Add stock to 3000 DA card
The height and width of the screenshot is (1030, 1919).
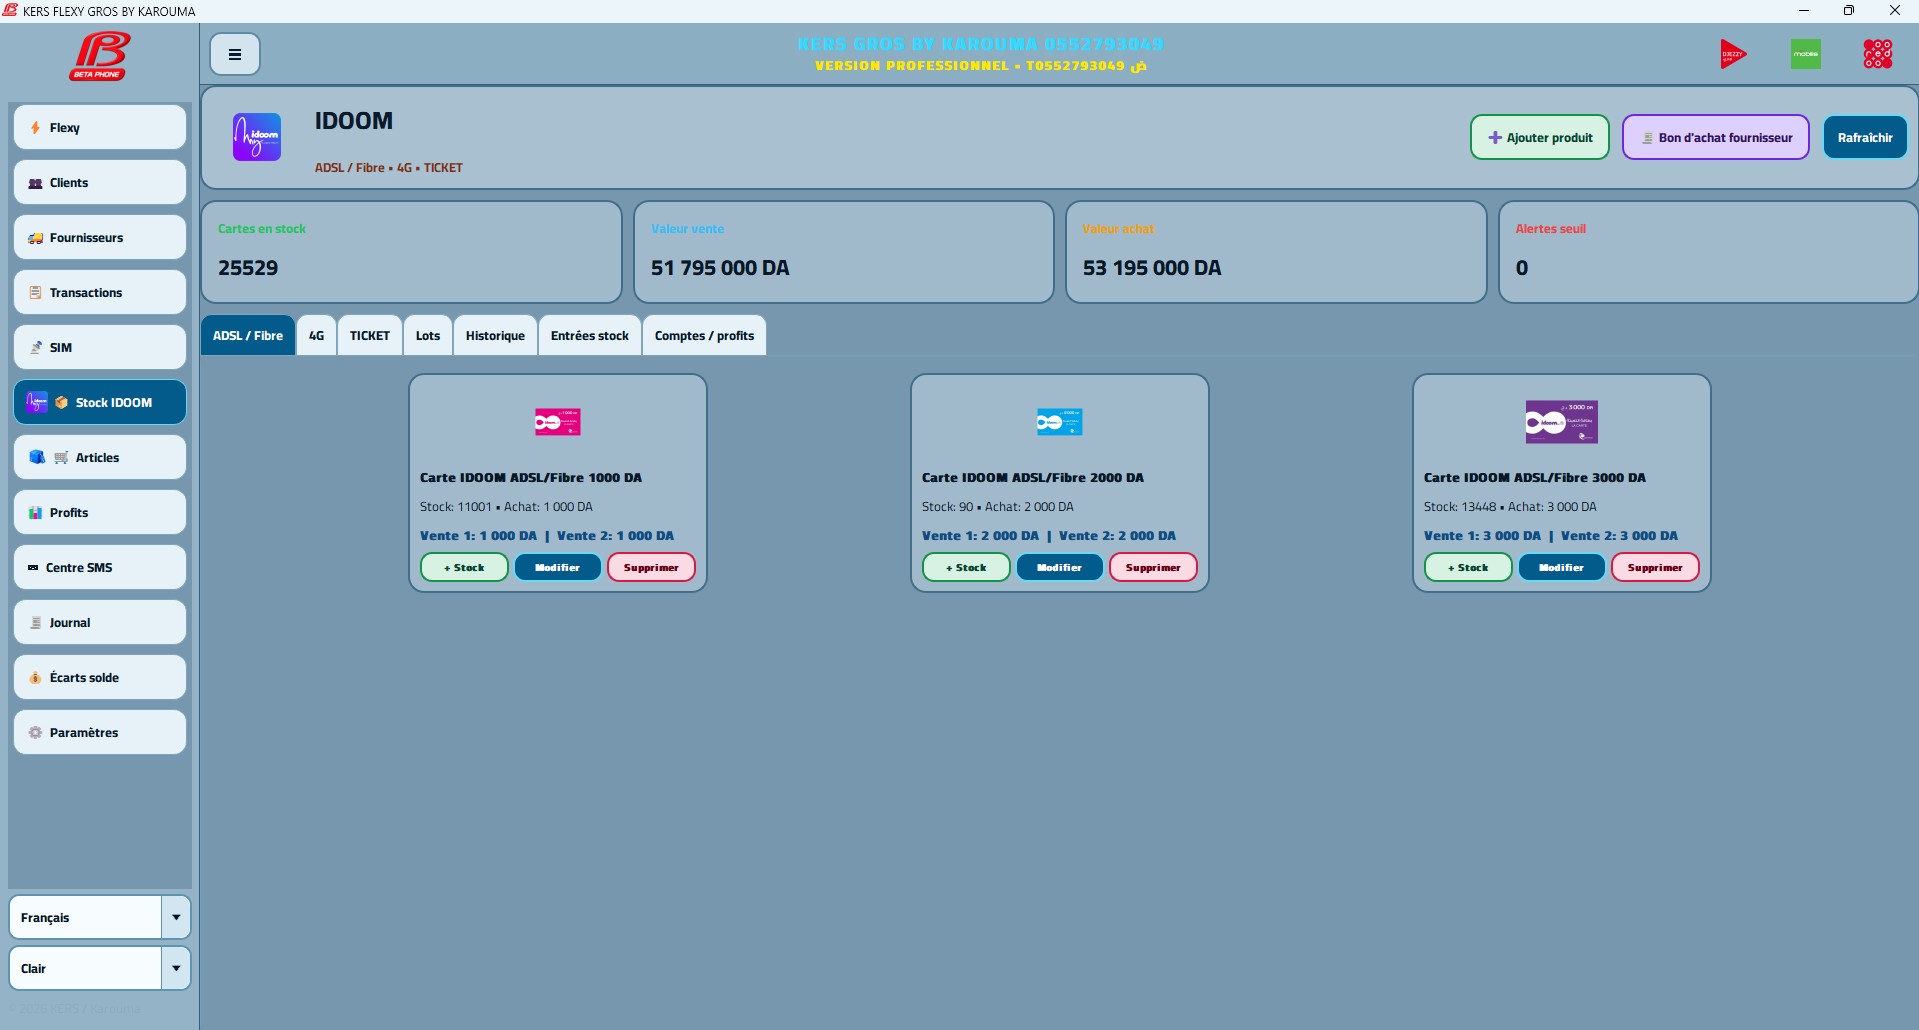click(1468, 567)
